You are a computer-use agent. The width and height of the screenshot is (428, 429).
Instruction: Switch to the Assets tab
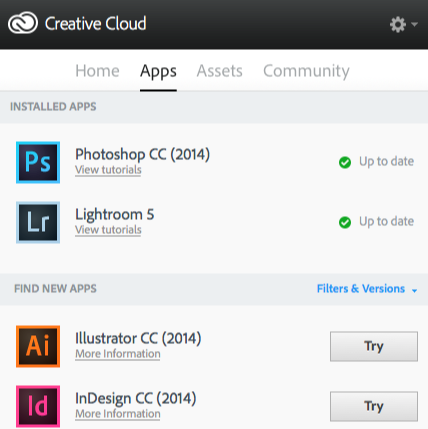(x=220, y=71)
